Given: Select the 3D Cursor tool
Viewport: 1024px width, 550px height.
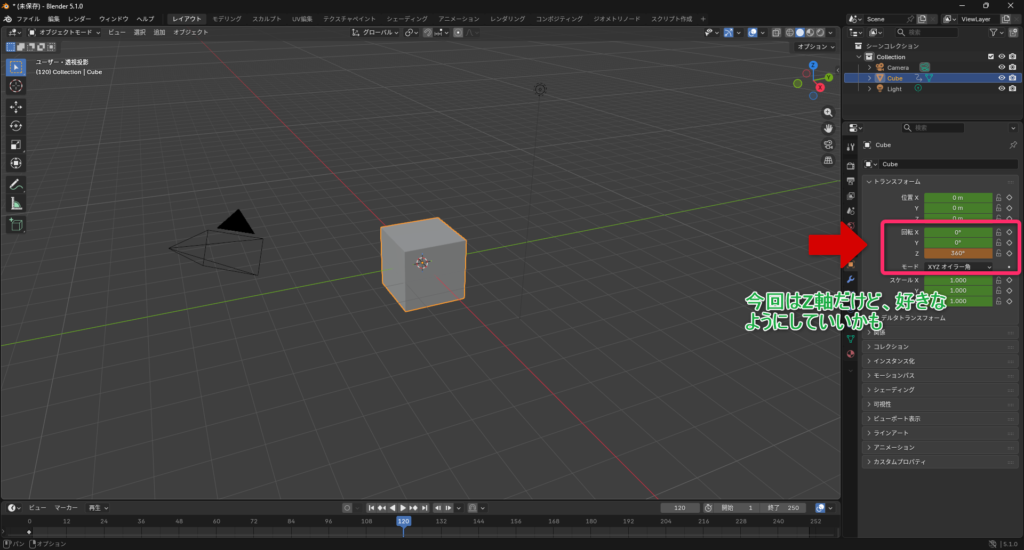Looking at the screenshot, I should 16,86.
